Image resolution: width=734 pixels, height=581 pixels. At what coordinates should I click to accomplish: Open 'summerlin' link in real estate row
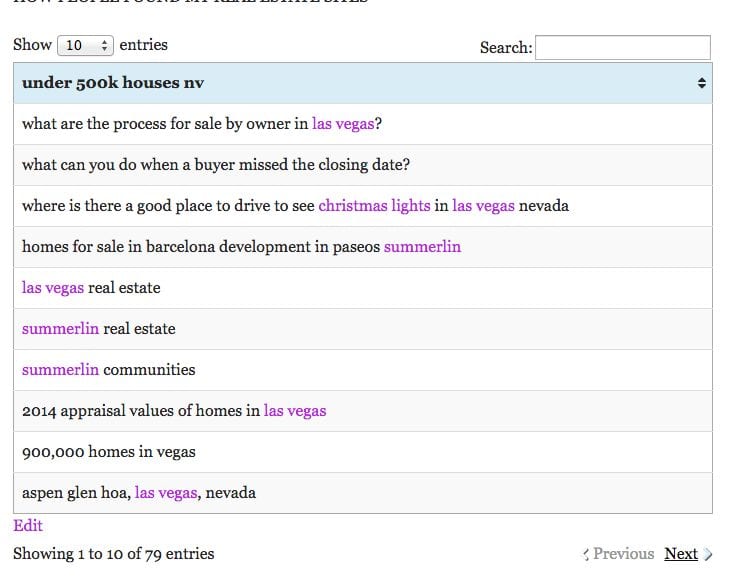coord(60,329)
